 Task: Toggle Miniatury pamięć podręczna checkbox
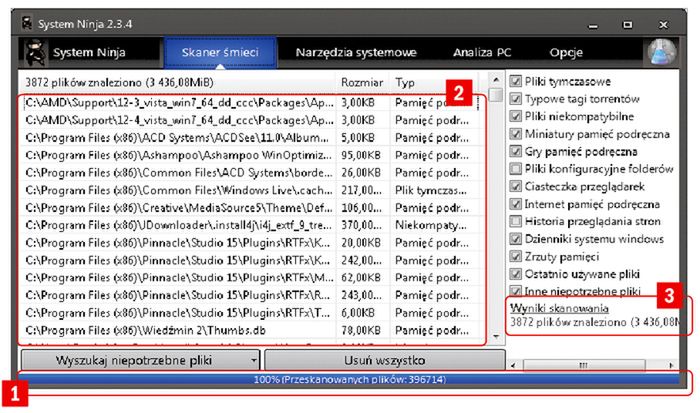[516, 133]
